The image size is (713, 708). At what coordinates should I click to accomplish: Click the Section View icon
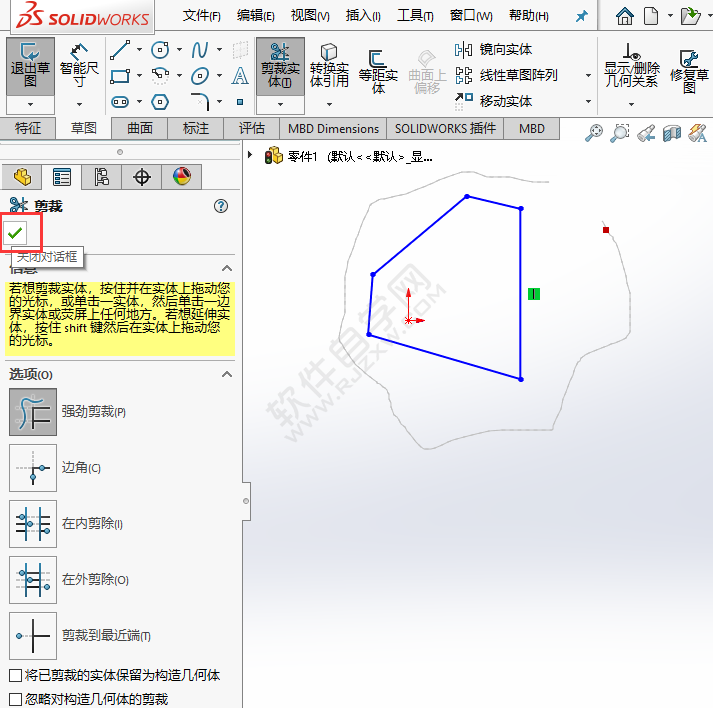point(672,133)
